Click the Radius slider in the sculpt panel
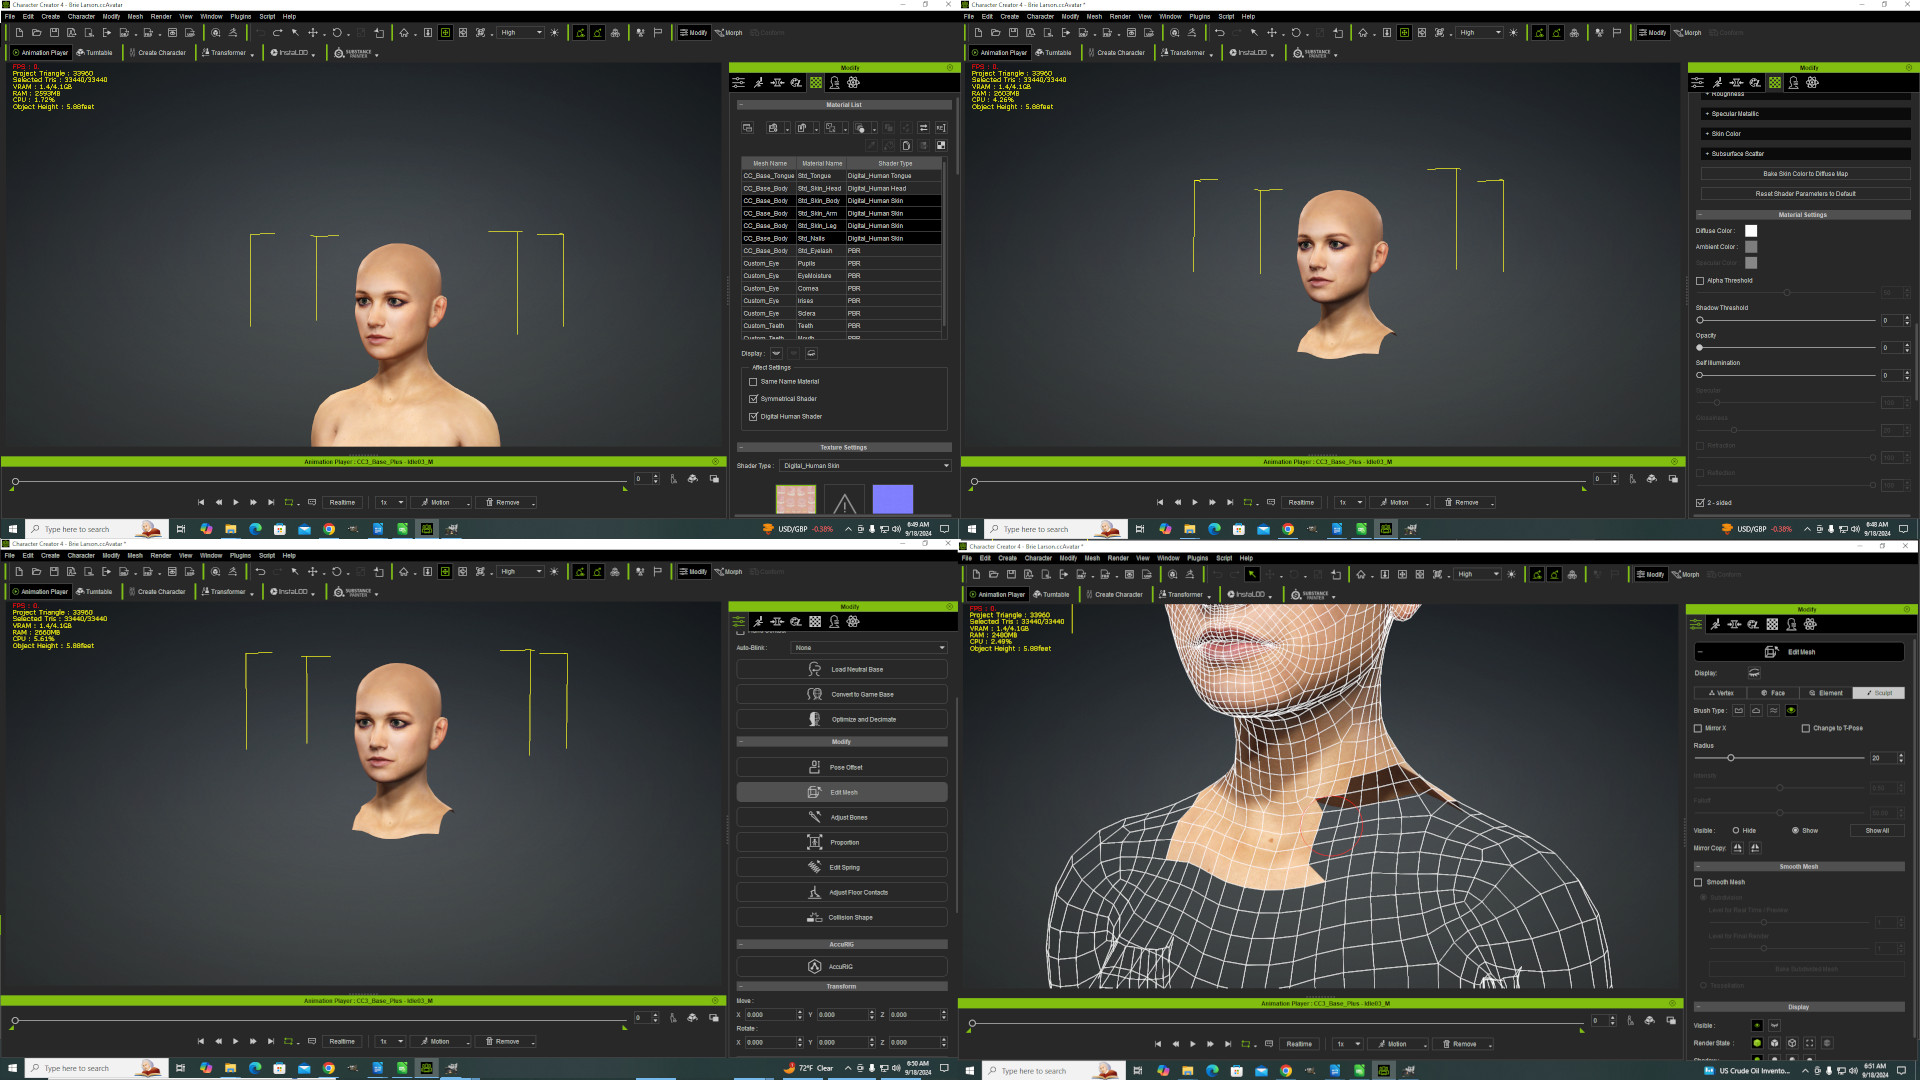The height and width of the screenshot is (1080, 1920). 1779,758
